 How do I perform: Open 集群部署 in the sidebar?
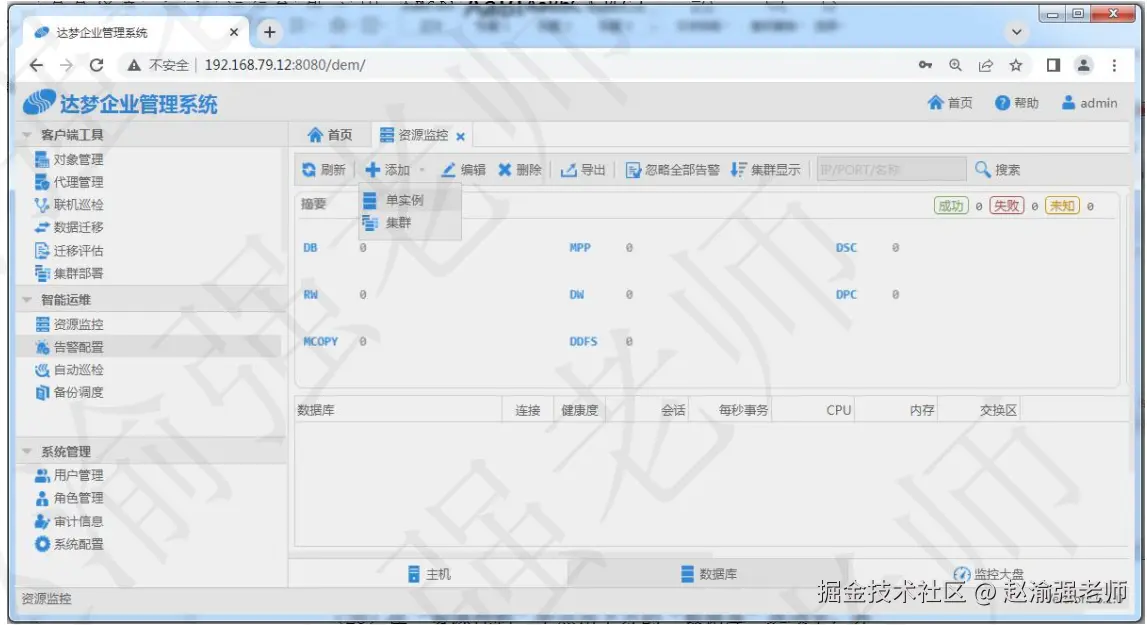tap(69, 274)
